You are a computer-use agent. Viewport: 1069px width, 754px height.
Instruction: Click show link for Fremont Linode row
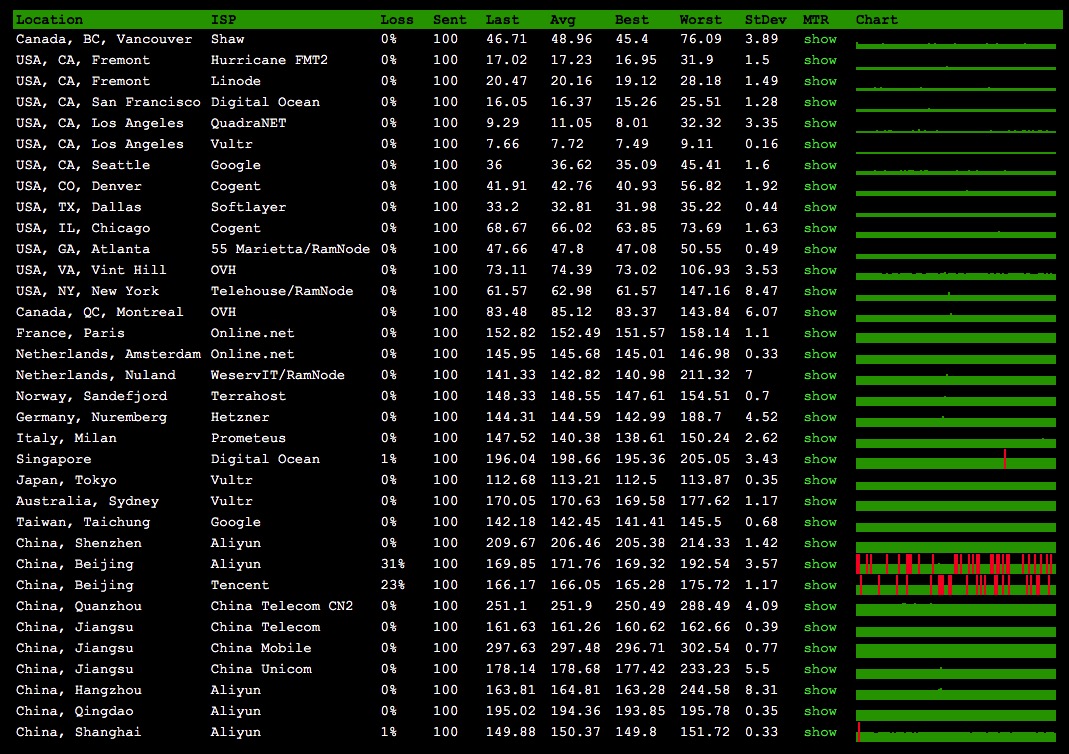click(x=820, y=81)
